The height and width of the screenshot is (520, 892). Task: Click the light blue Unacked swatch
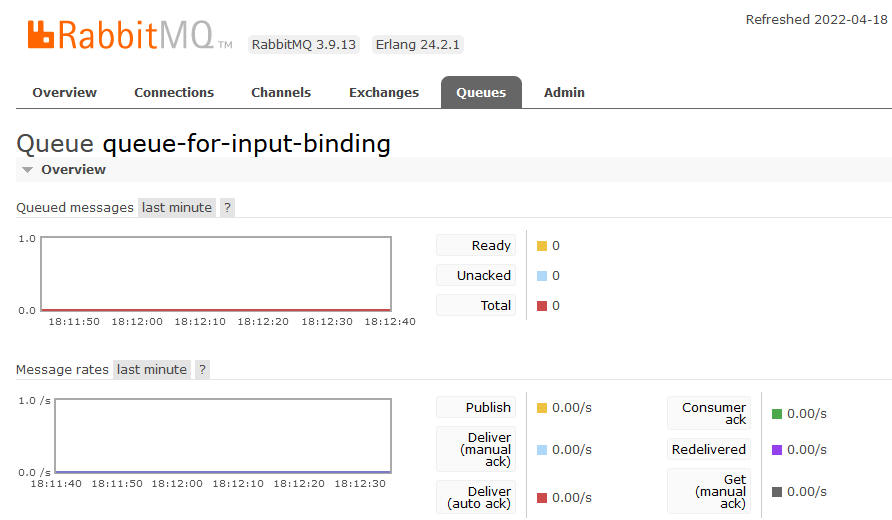[542, 276]
